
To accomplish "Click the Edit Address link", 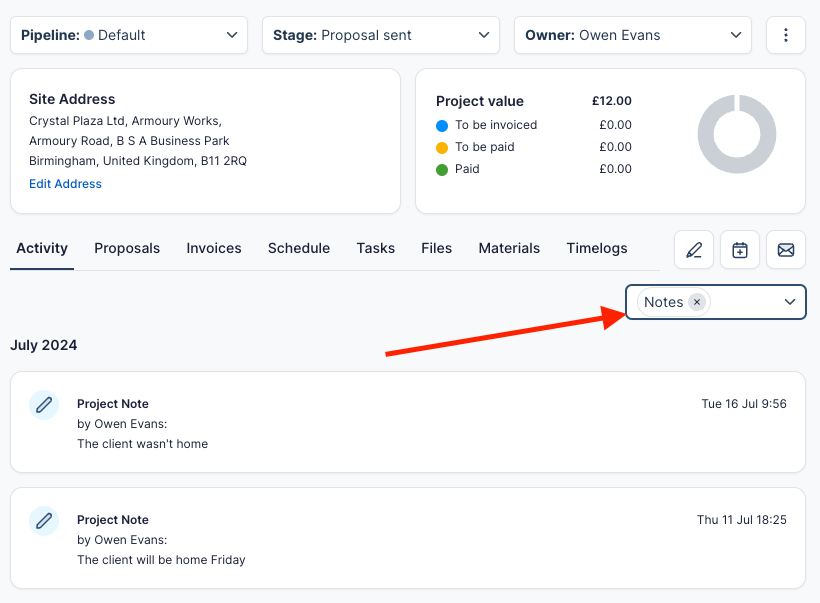I will coord(65,184).
